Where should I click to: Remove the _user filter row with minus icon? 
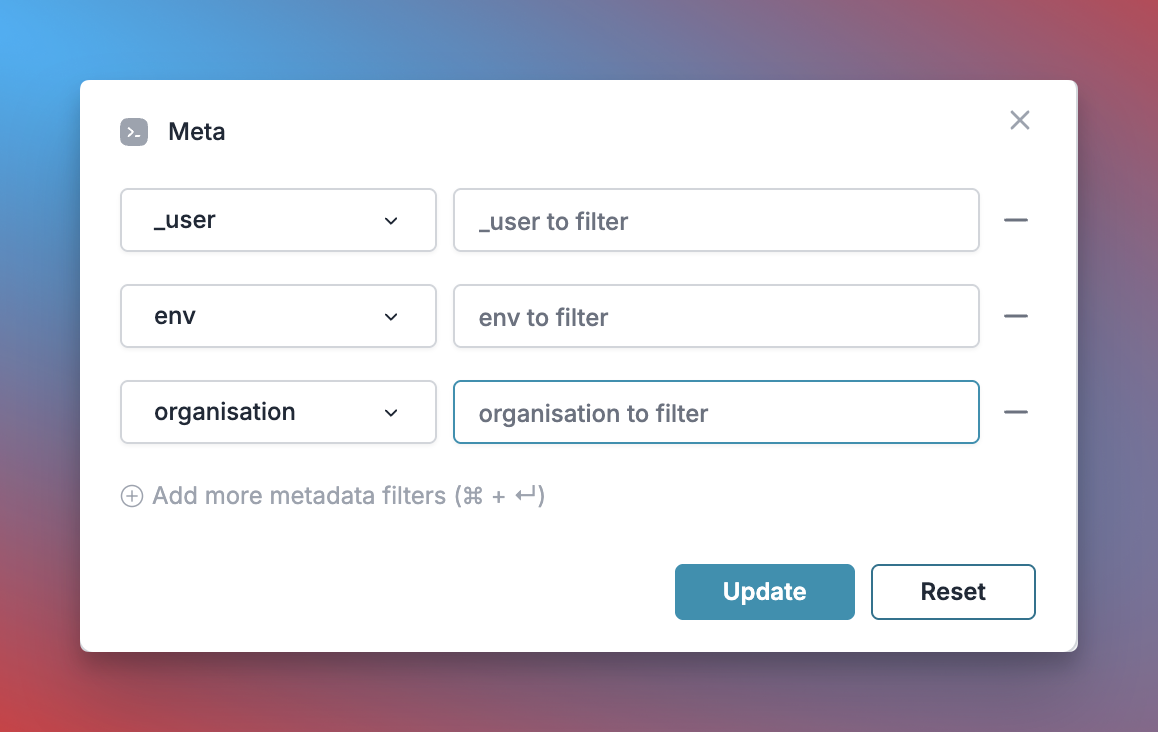click(x=1015, y=220)
